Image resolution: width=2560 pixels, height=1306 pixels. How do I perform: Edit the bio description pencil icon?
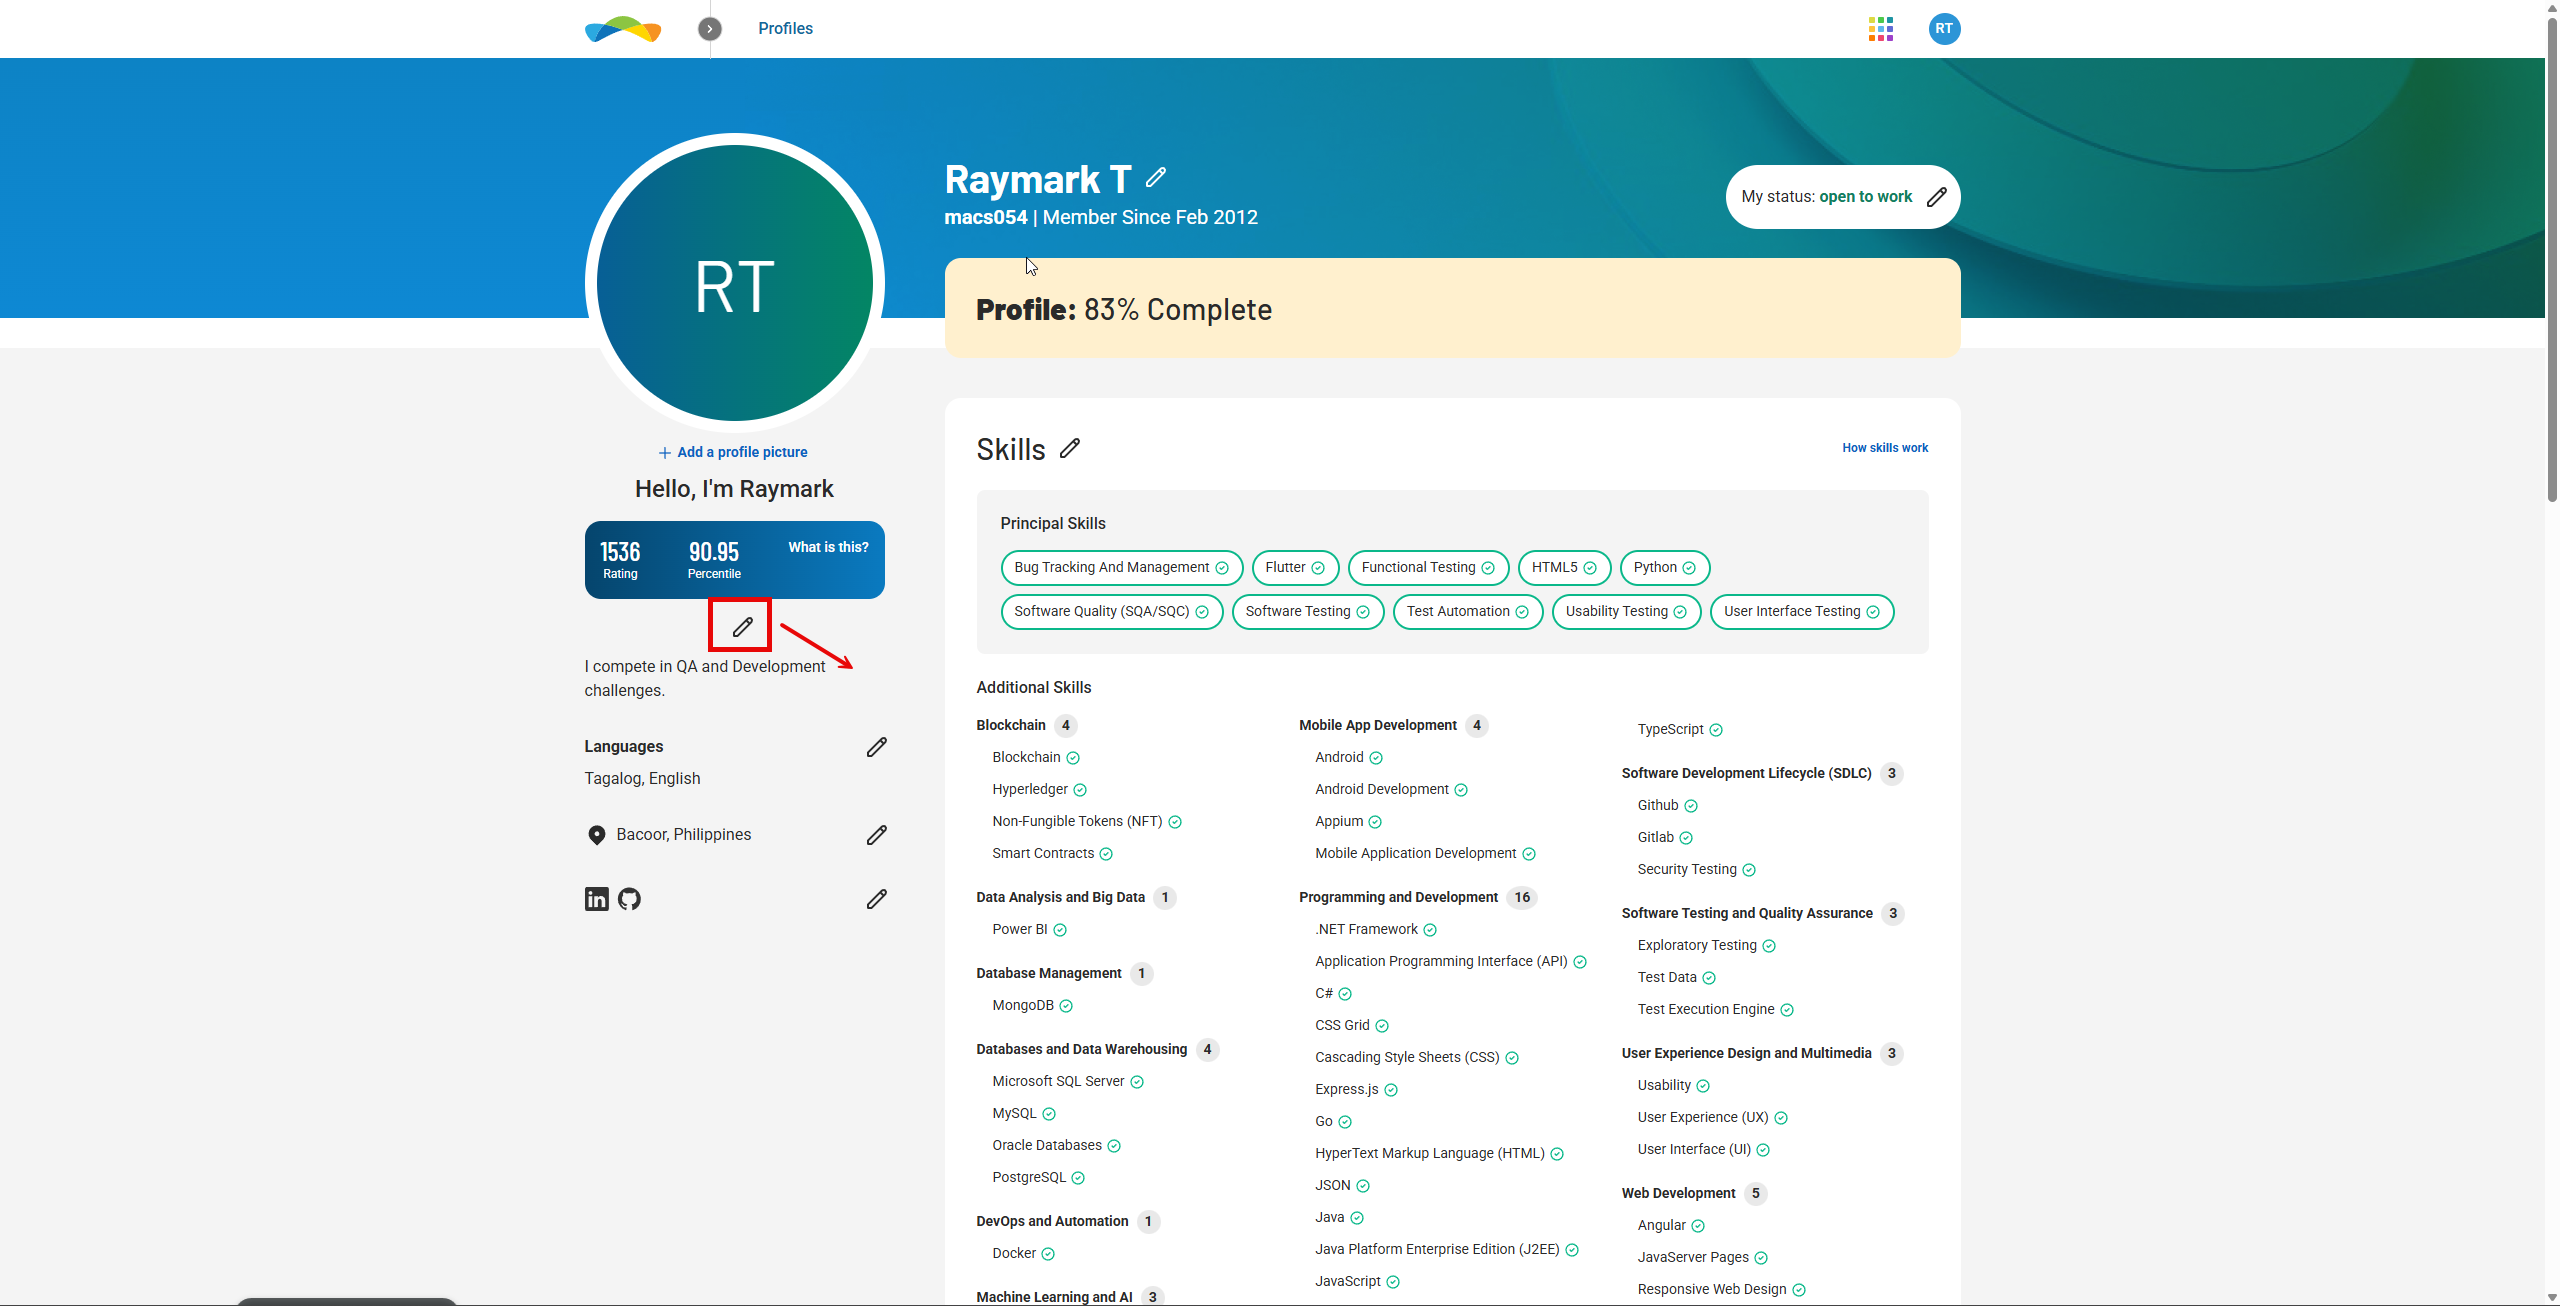(x=741, y=627)
